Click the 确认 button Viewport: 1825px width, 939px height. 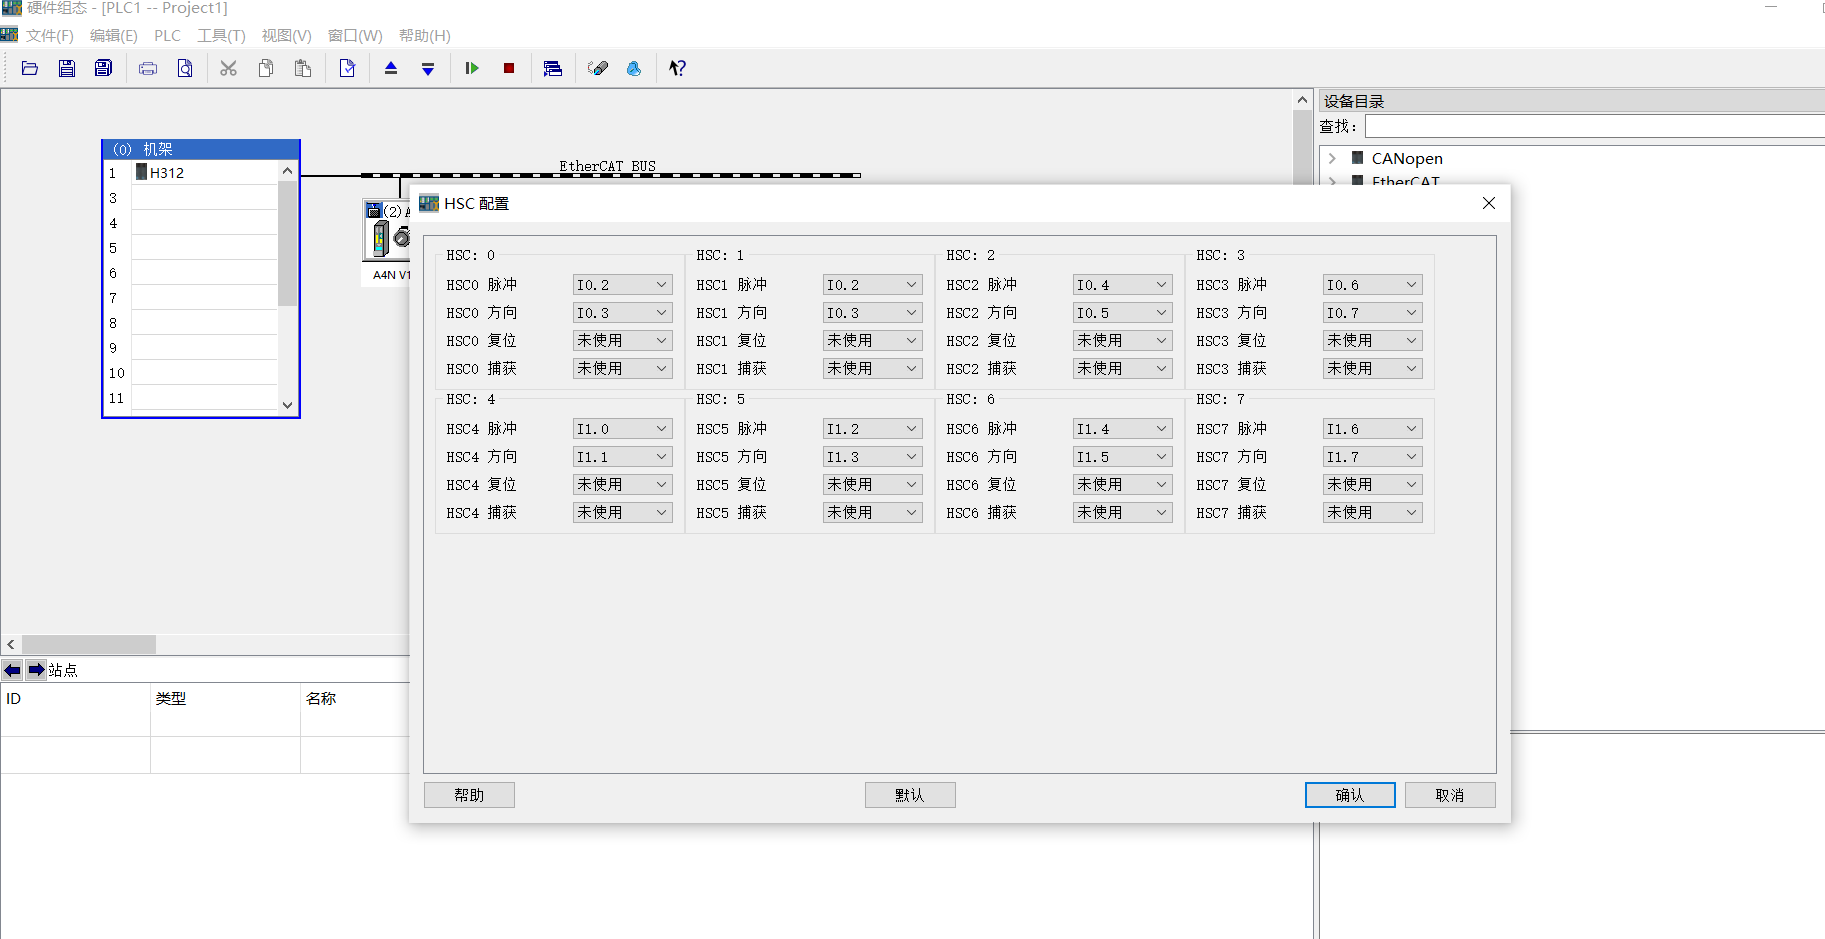coord(1350,795)
